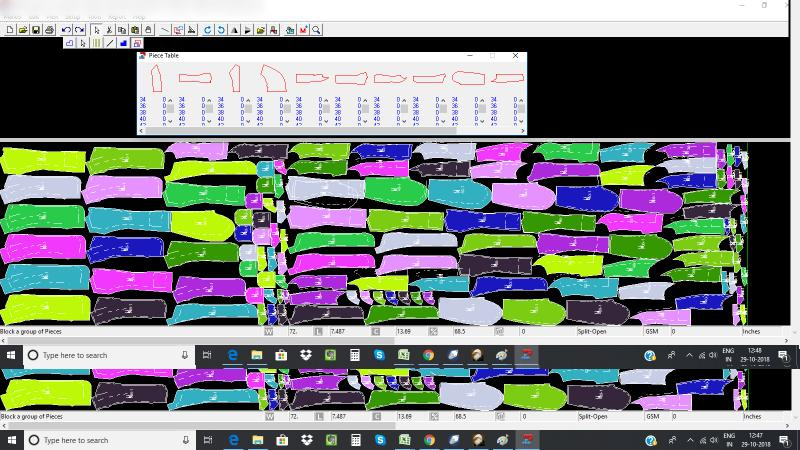Screen dimensions: 800x450
Task: Select the ninth rounded piece in Piece Table
Action: coord(468,78)
